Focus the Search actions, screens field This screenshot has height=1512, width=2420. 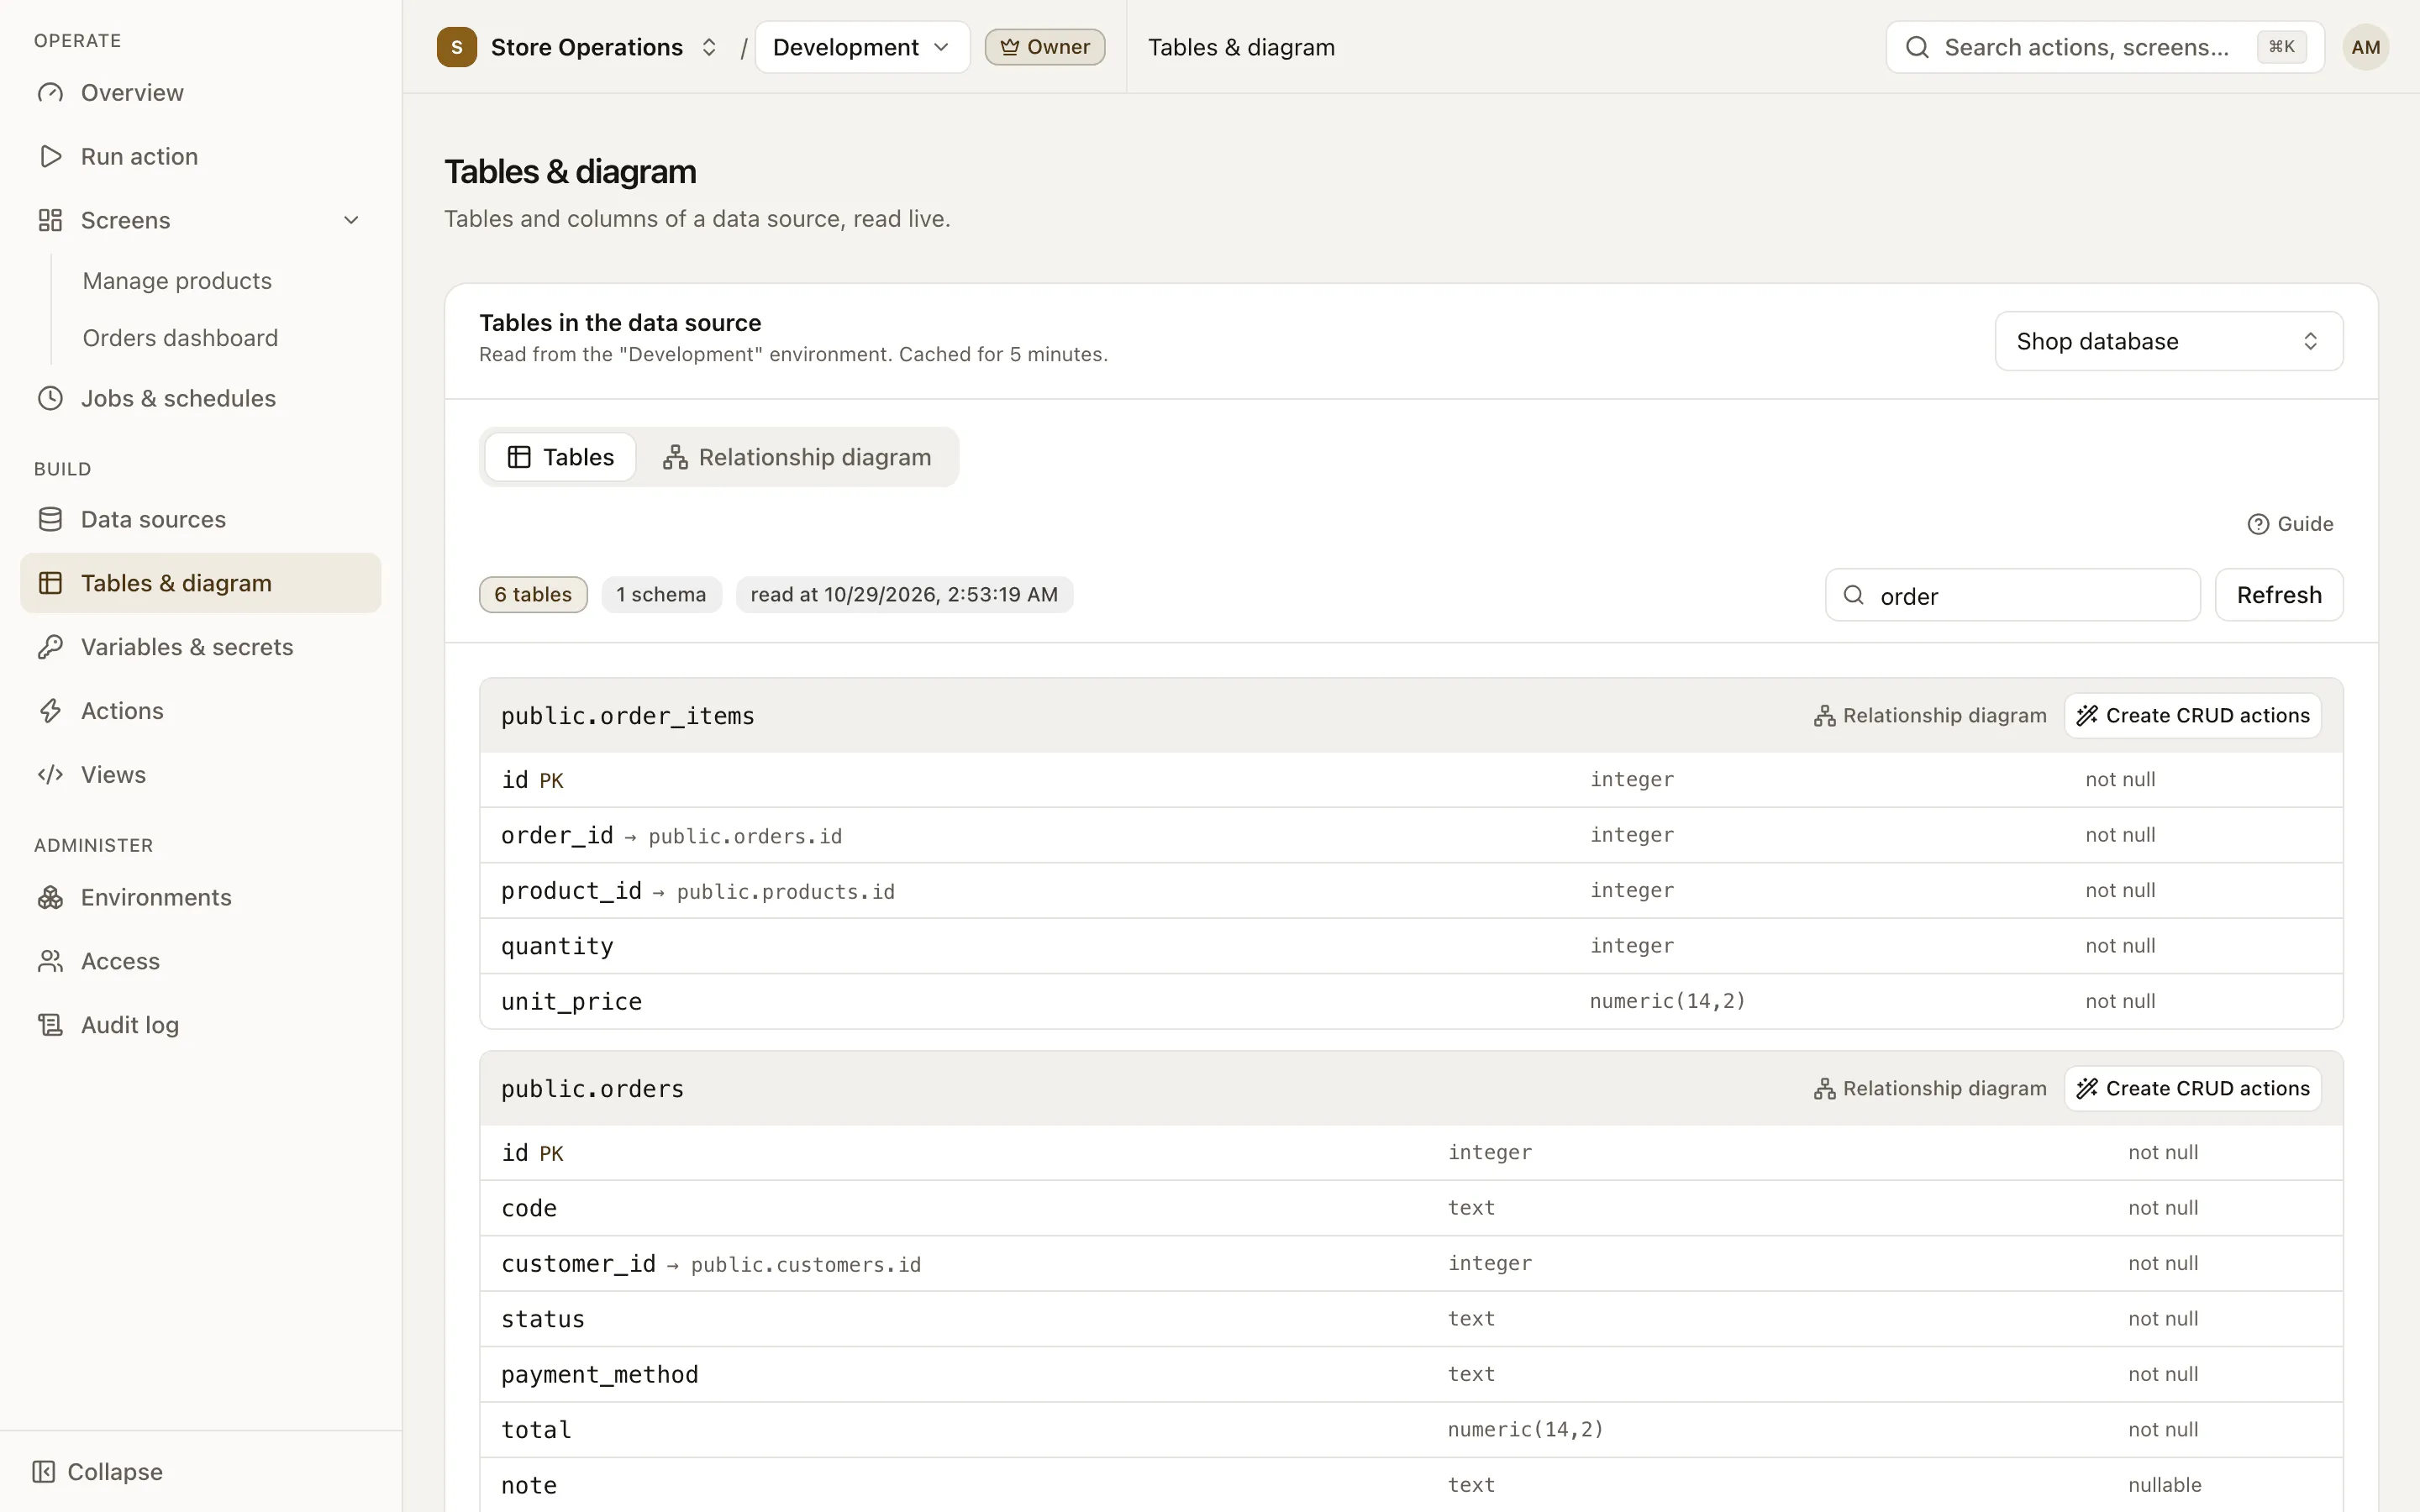[x=2104, y=47]
